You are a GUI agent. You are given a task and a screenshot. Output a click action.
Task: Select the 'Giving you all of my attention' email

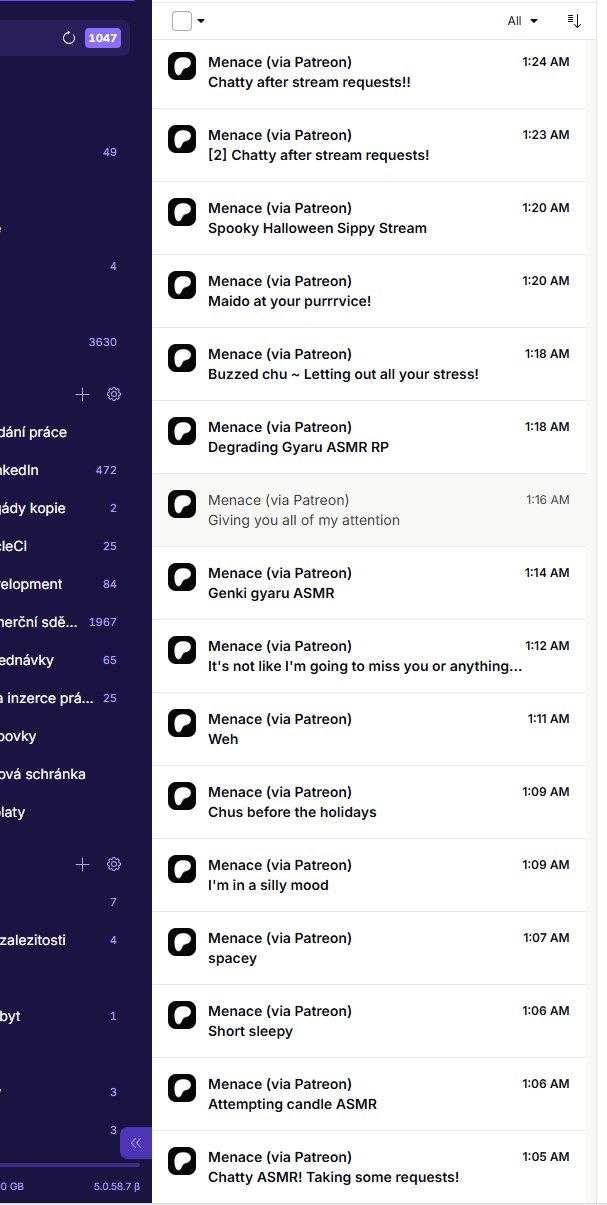[x=304, y=520]
